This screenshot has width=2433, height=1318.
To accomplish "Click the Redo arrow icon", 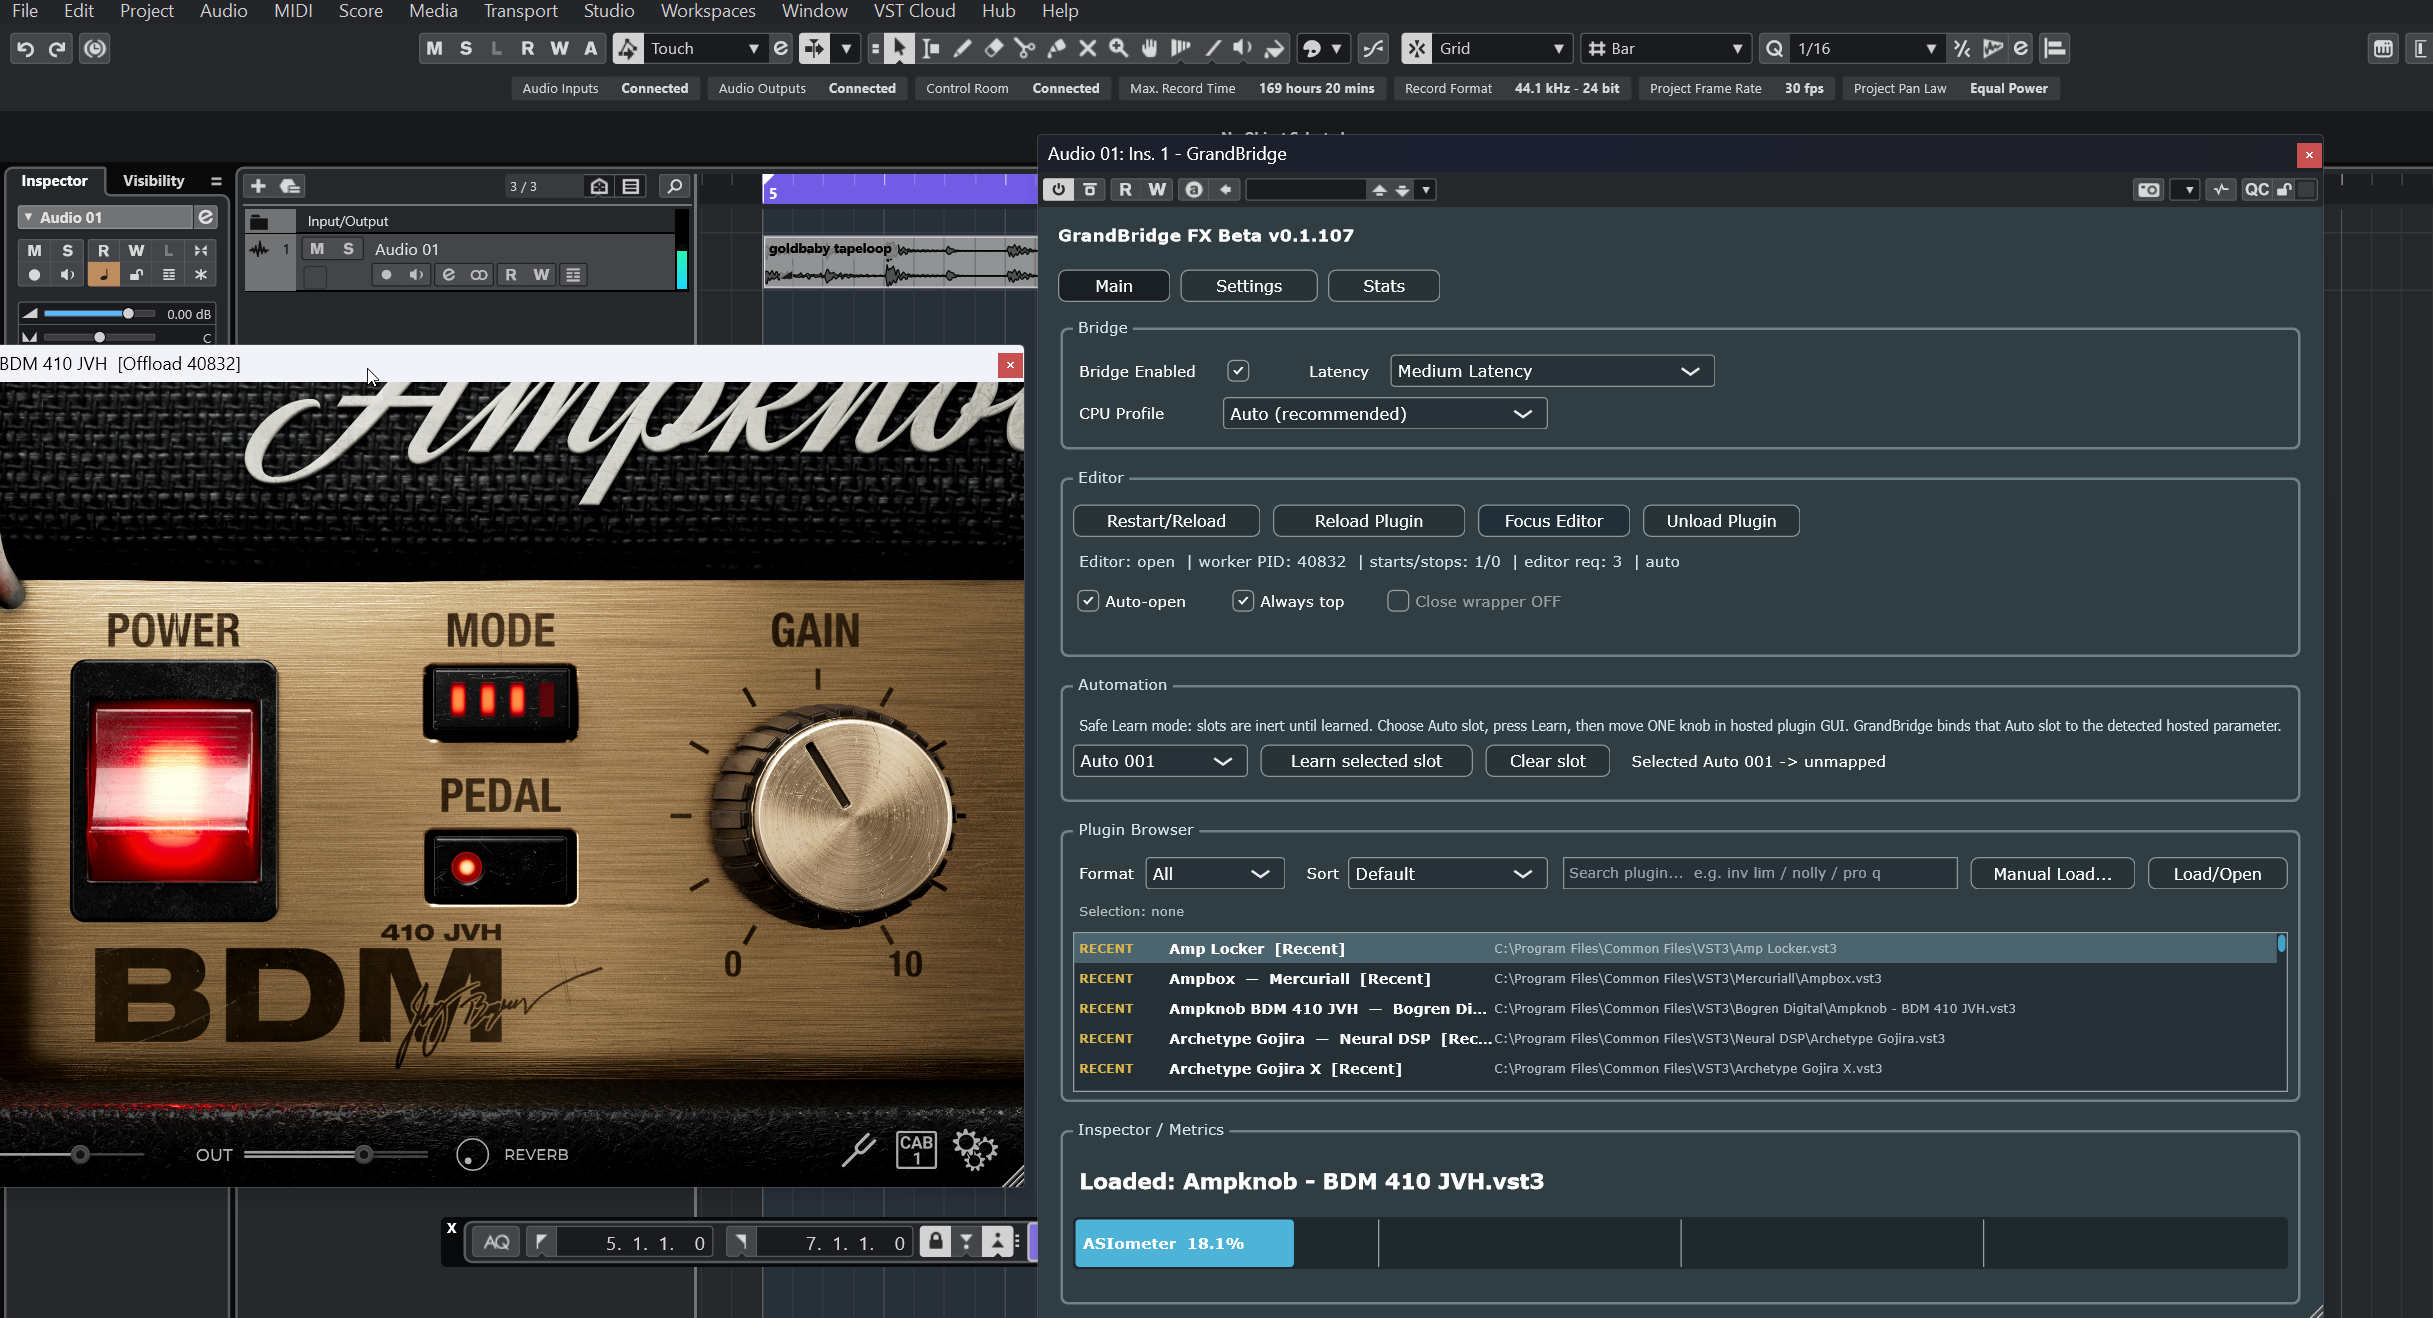I will [58, 48].
